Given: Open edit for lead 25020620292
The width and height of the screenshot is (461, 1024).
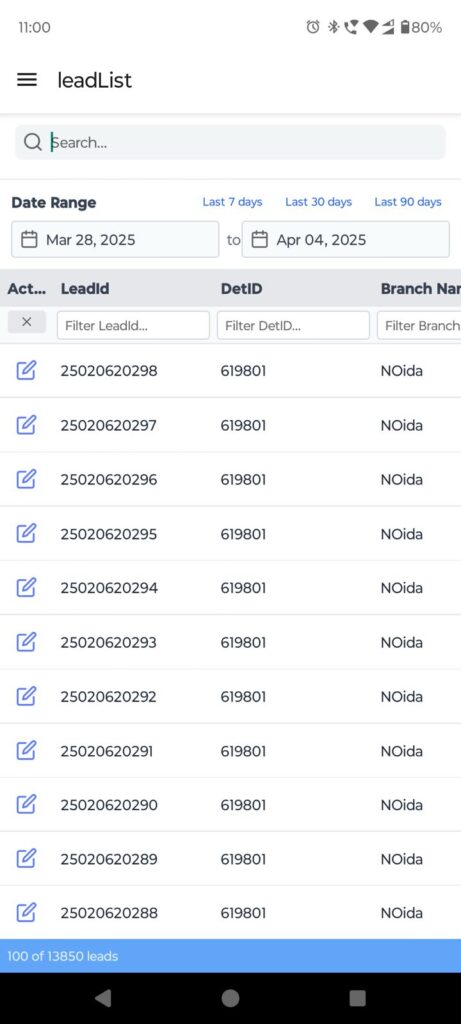Looking at the screenshot, I should [x=26, y=696].
